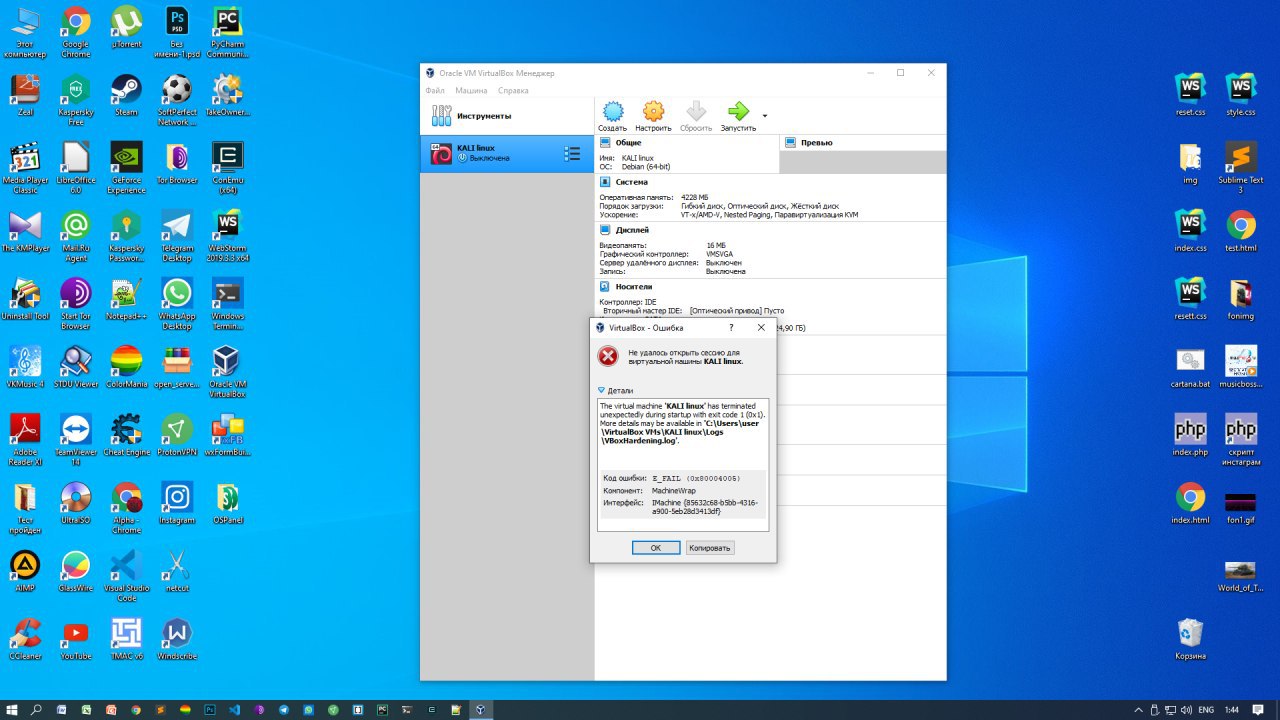Collapse the Детали details section
1280x720 pixels.
(615, 390)
